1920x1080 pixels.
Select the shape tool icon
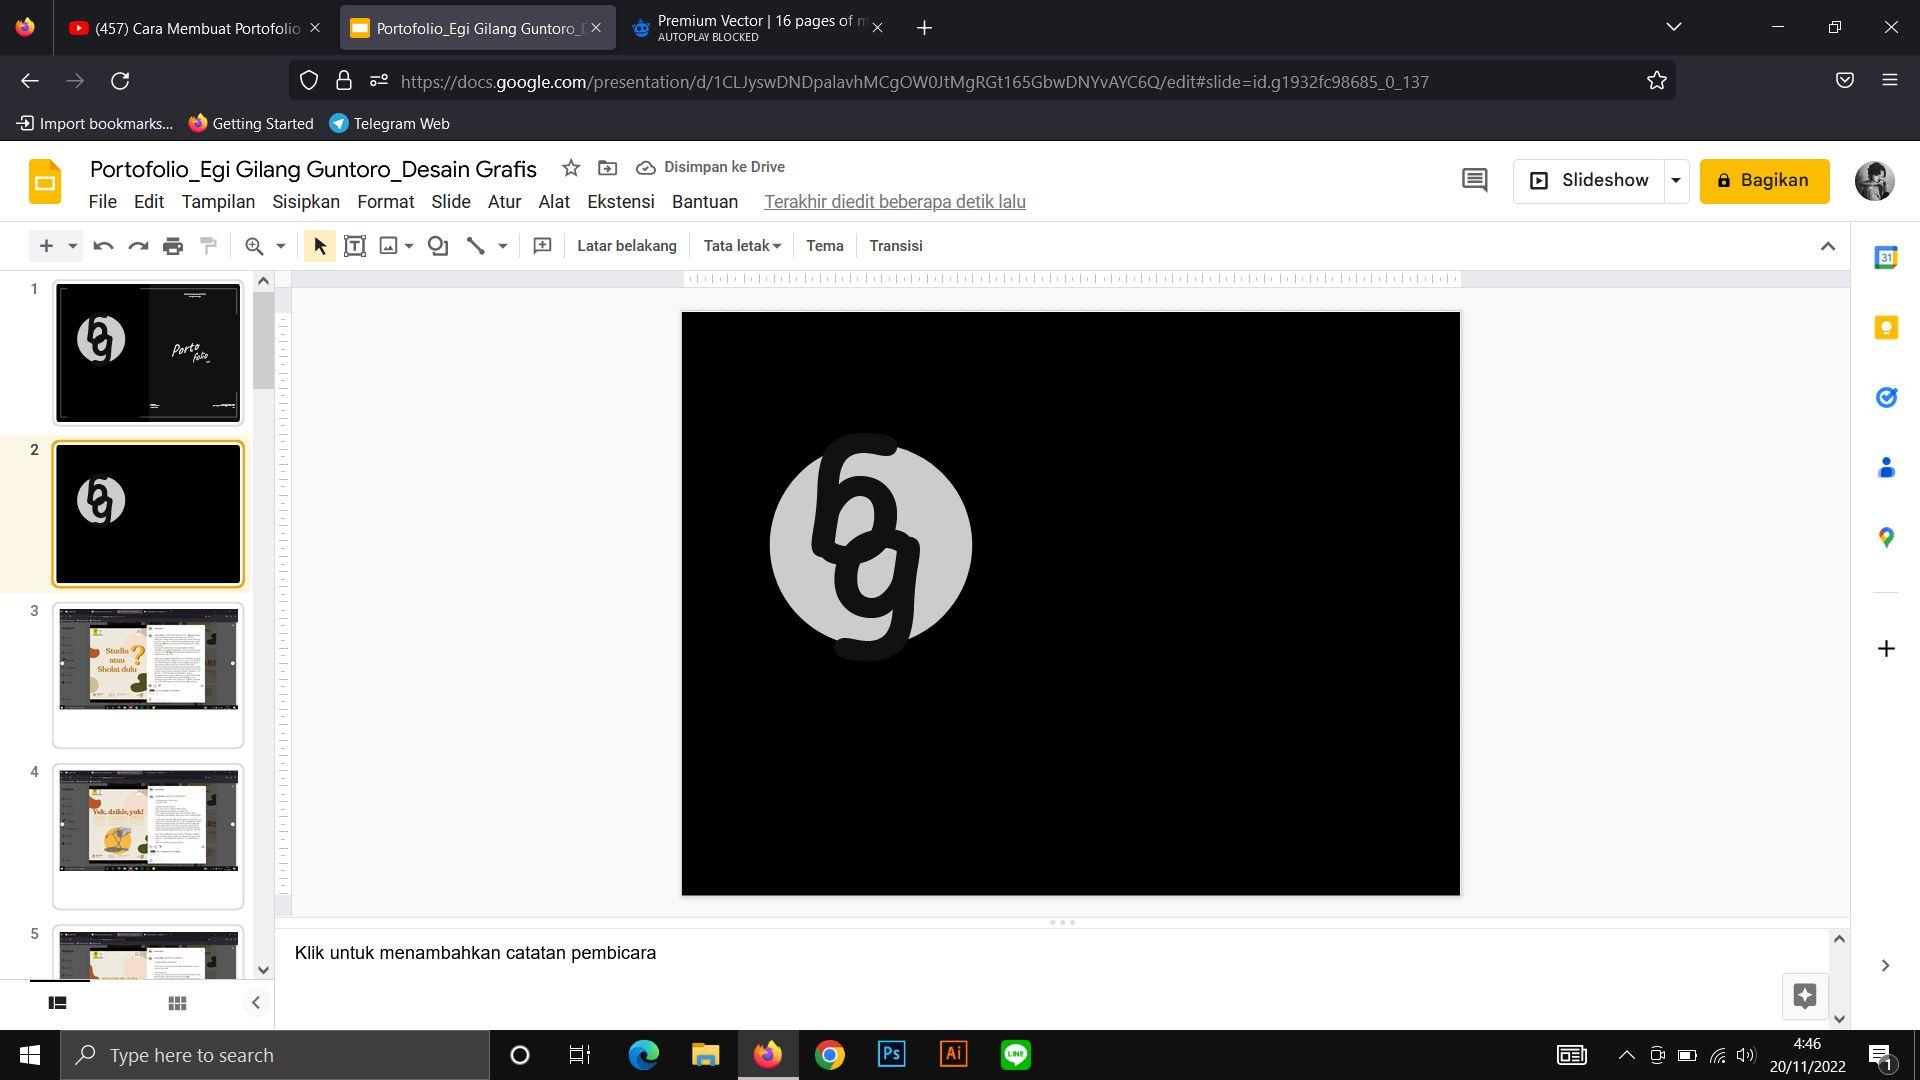coord(438,246)
